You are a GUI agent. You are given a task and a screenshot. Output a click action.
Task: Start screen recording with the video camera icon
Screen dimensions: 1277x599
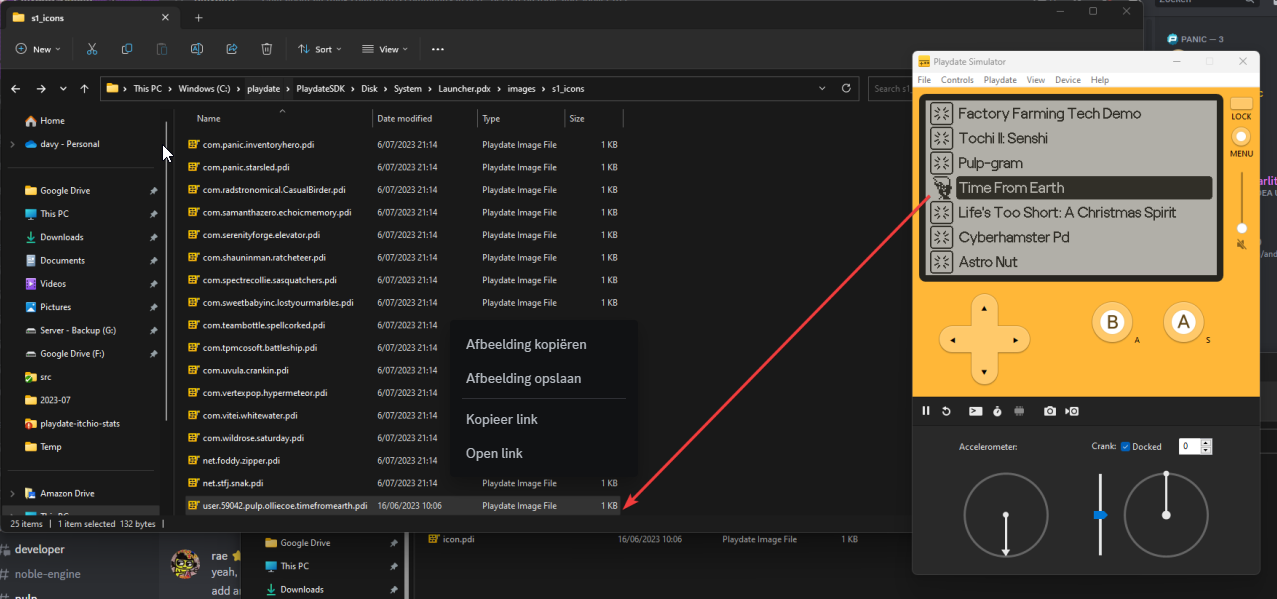pos(1072,411)
